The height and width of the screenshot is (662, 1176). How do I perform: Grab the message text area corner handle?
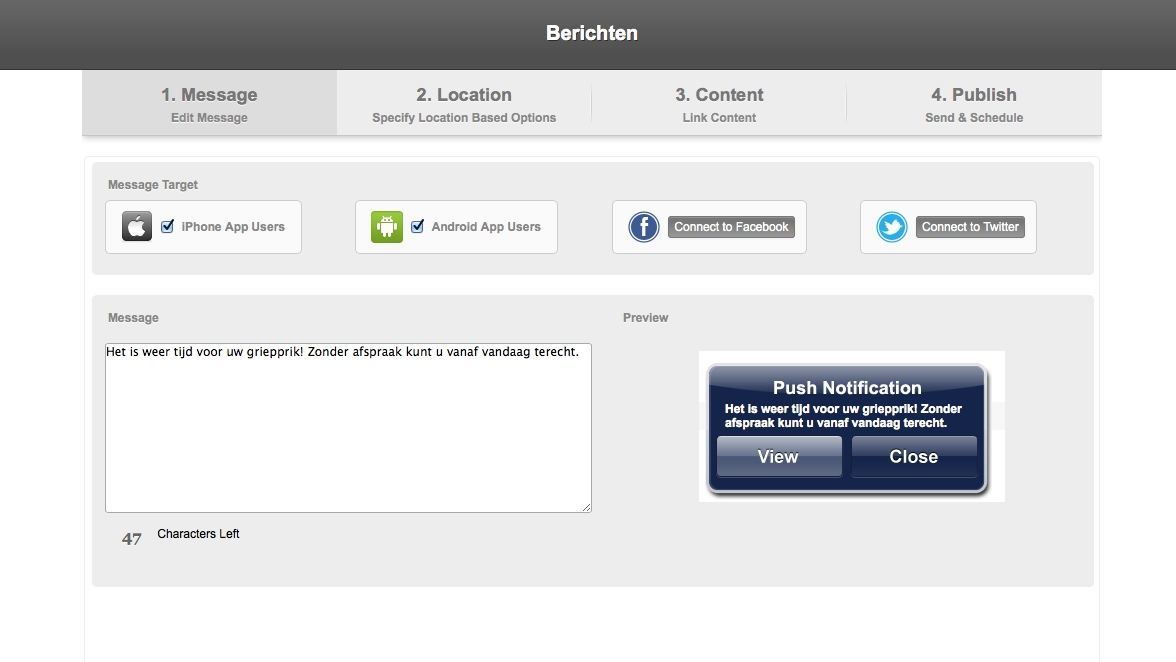(586, 508)
